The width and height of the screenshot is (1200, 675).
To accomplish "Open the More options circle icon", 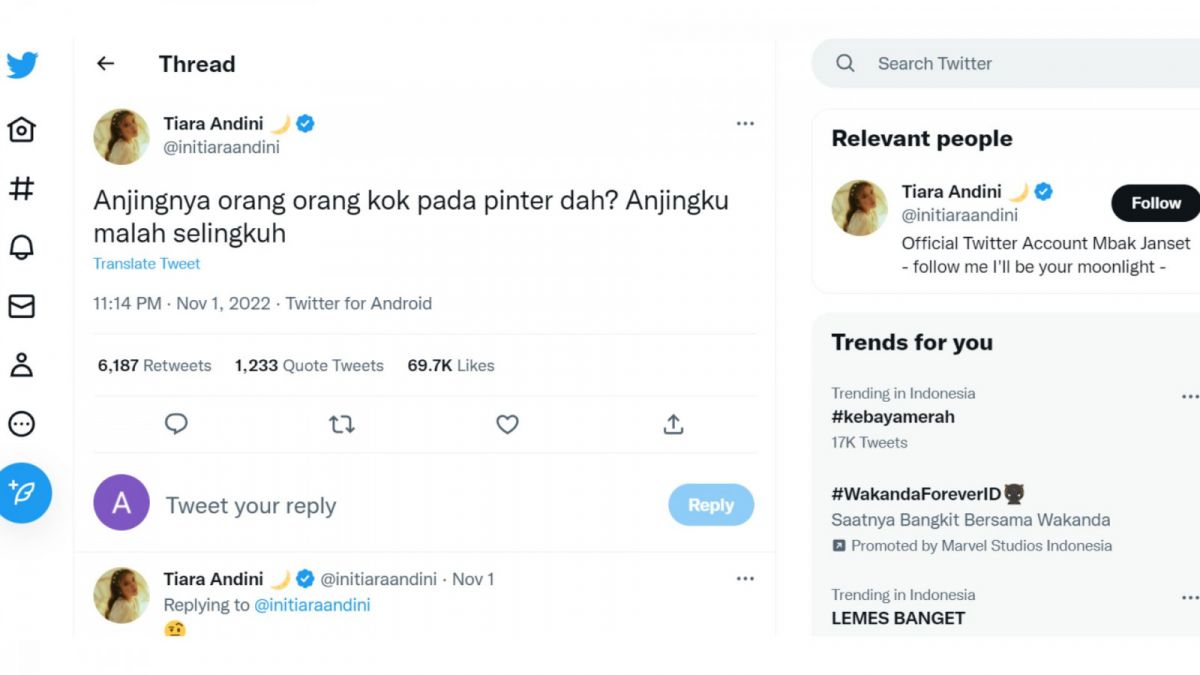I will (x=21, y=424).
